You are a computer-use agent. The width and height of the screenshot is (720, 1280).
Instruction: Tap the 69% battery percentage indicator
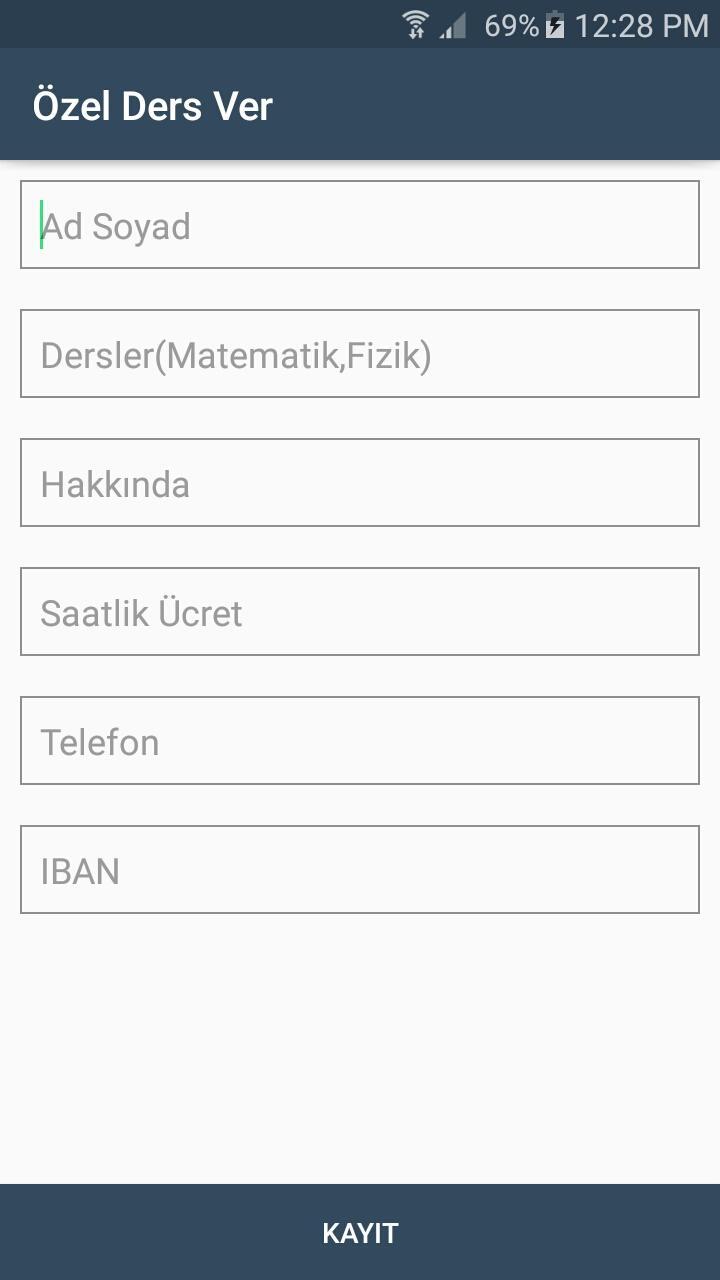[512, 25]
